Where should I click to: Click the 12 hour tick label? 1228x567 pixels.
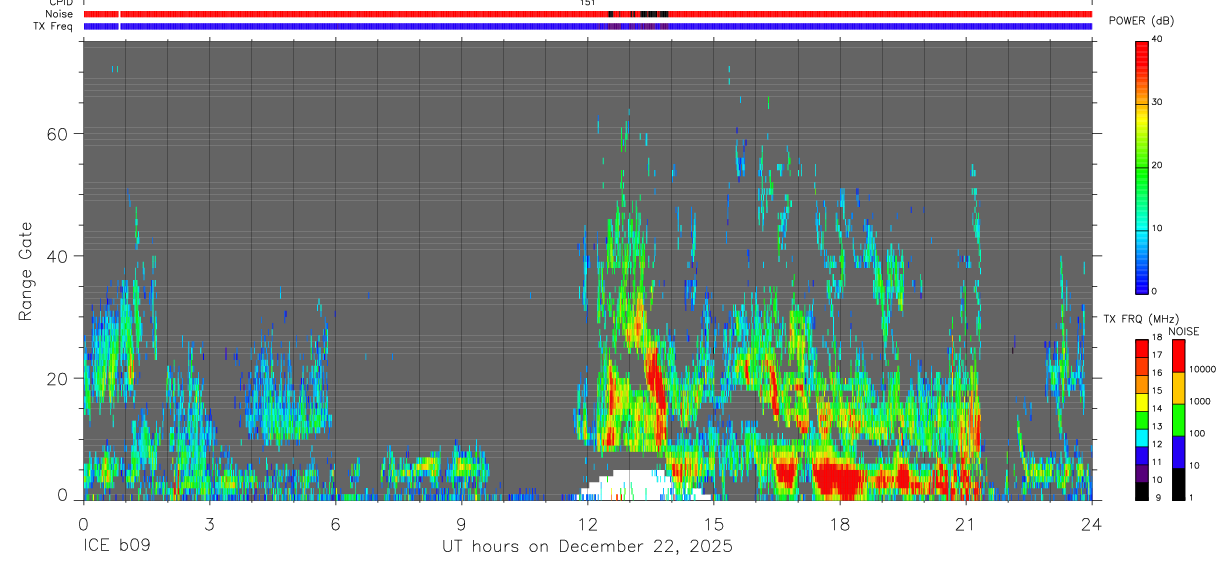[x=587, y=523]
